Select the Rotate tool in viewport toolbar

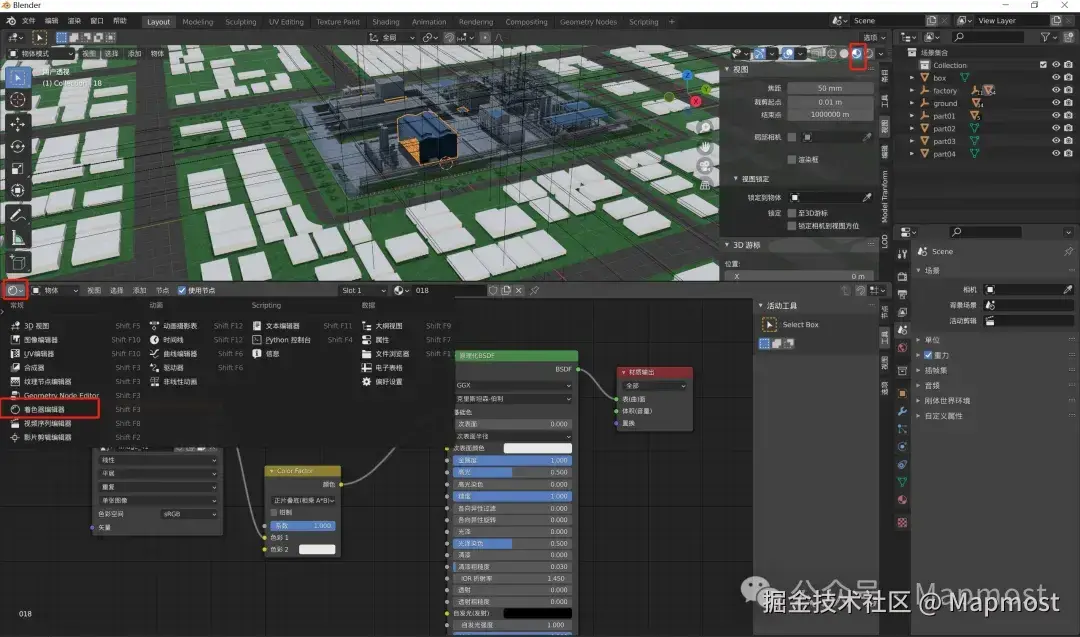click(x=18, y=146)
